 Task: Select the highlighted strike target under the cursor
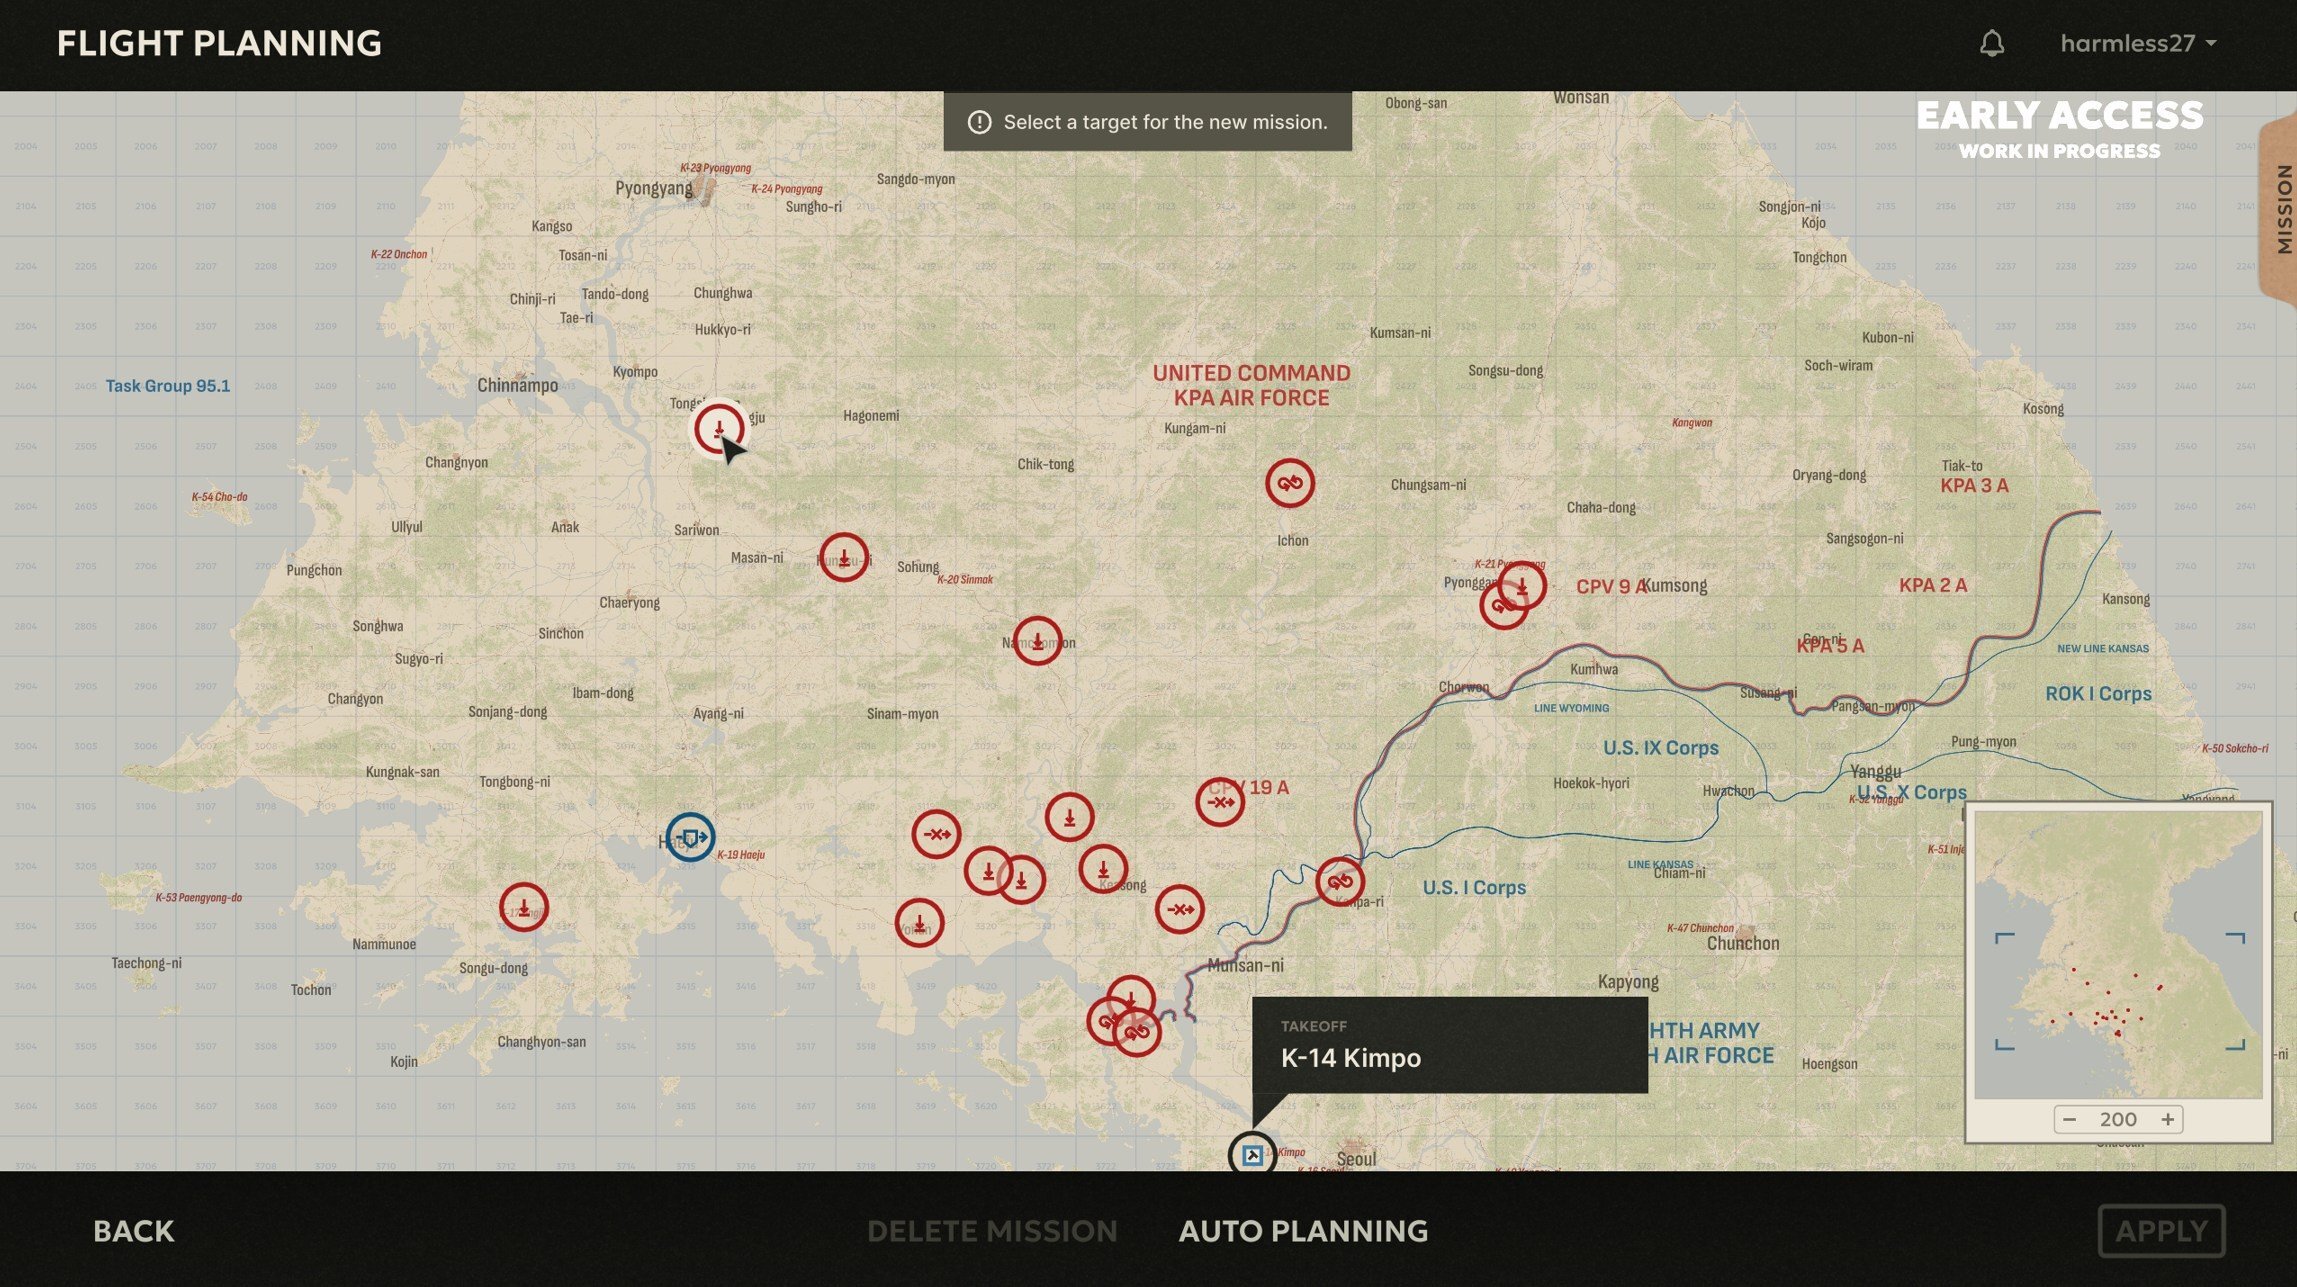(718, 428)
